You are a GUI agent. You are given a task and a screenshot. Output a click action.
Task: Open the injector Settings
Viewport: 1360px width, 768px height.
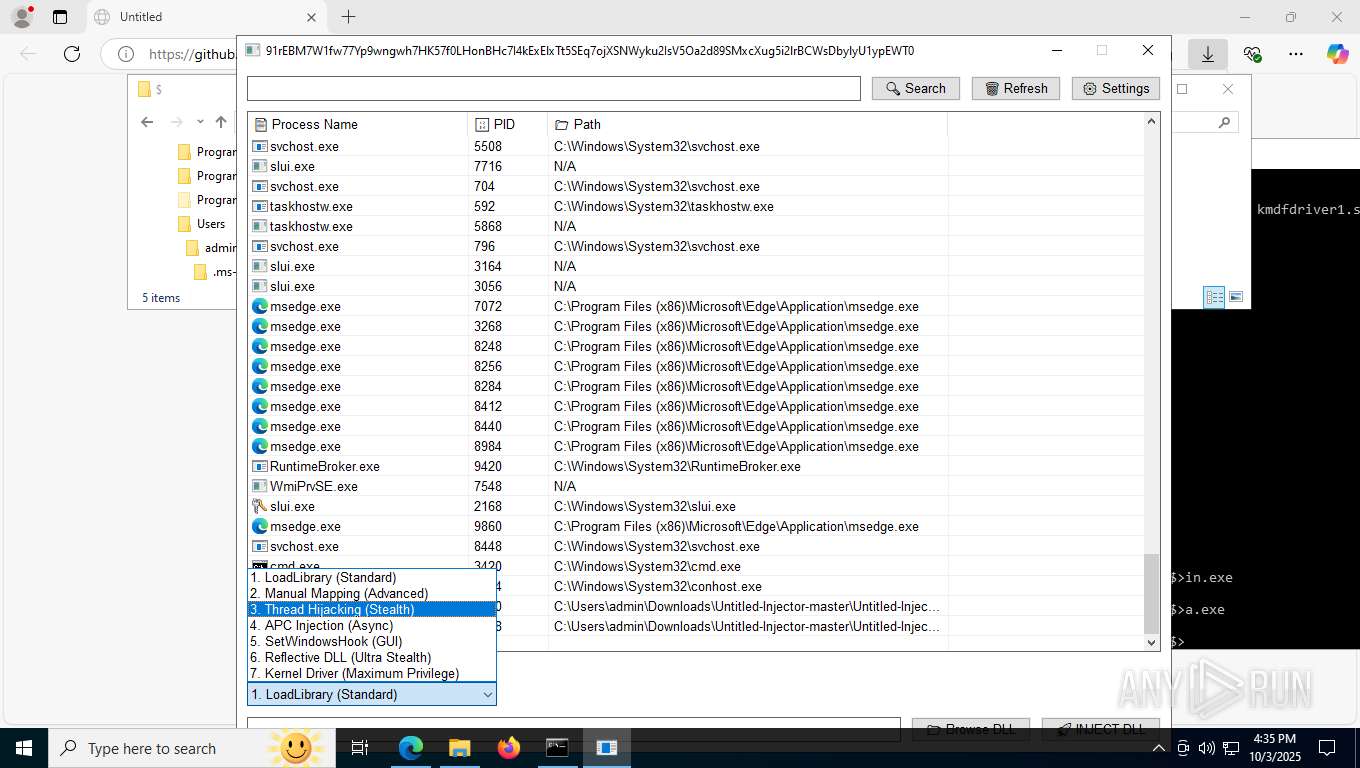[1116, 88]
